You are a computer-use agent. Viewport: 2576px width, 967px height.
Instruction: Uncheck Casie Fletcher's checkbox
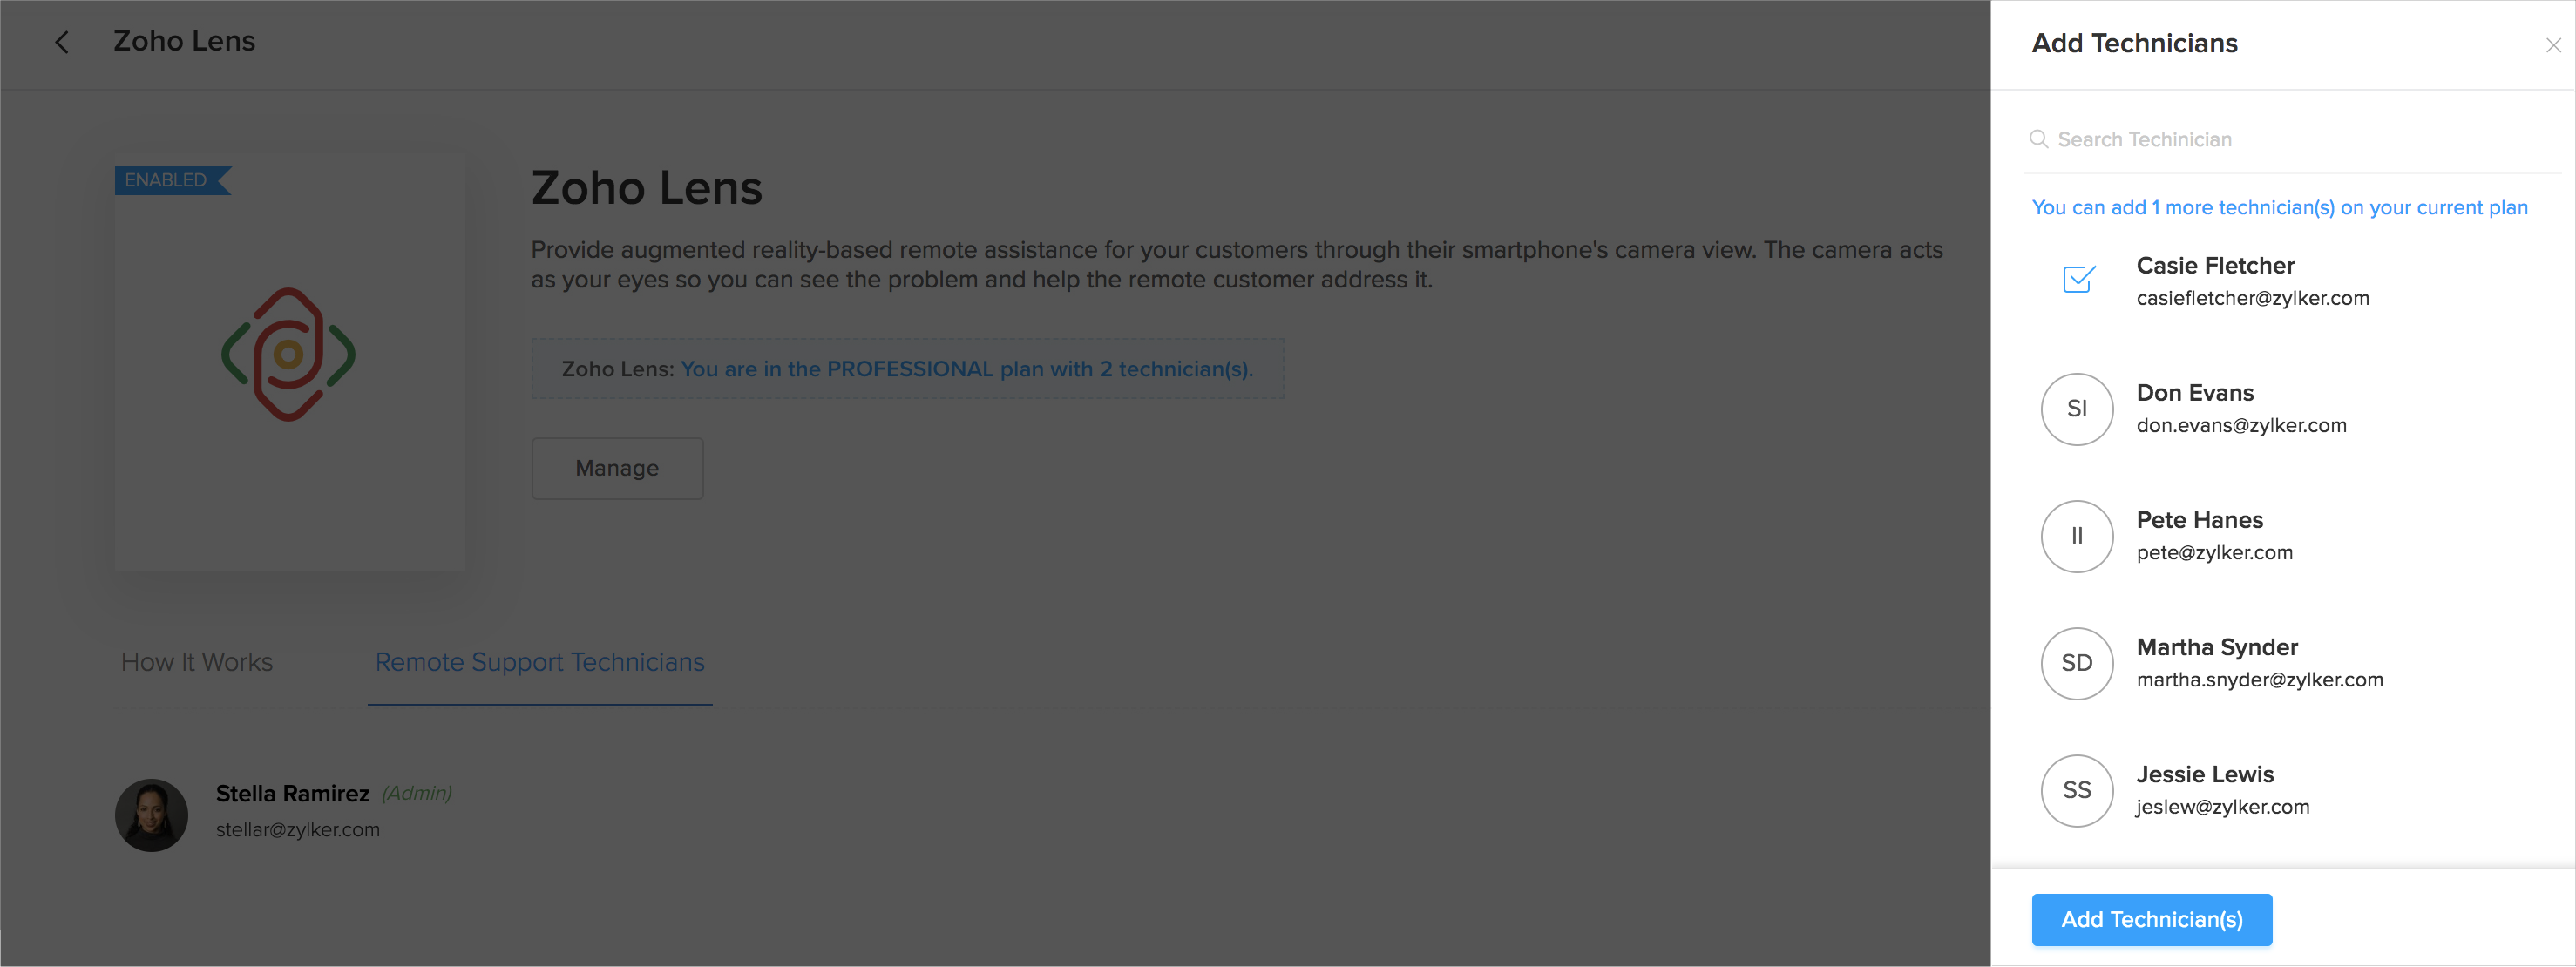(2078, 279)
